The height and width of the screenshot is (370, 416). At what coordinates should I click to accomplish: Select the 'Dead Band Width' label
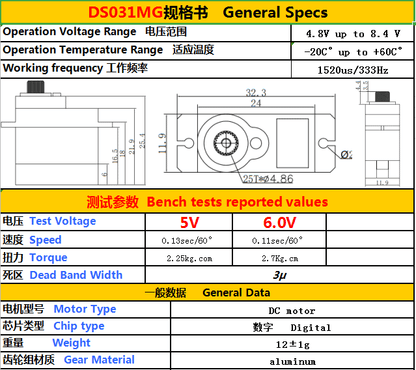point(76,275)
